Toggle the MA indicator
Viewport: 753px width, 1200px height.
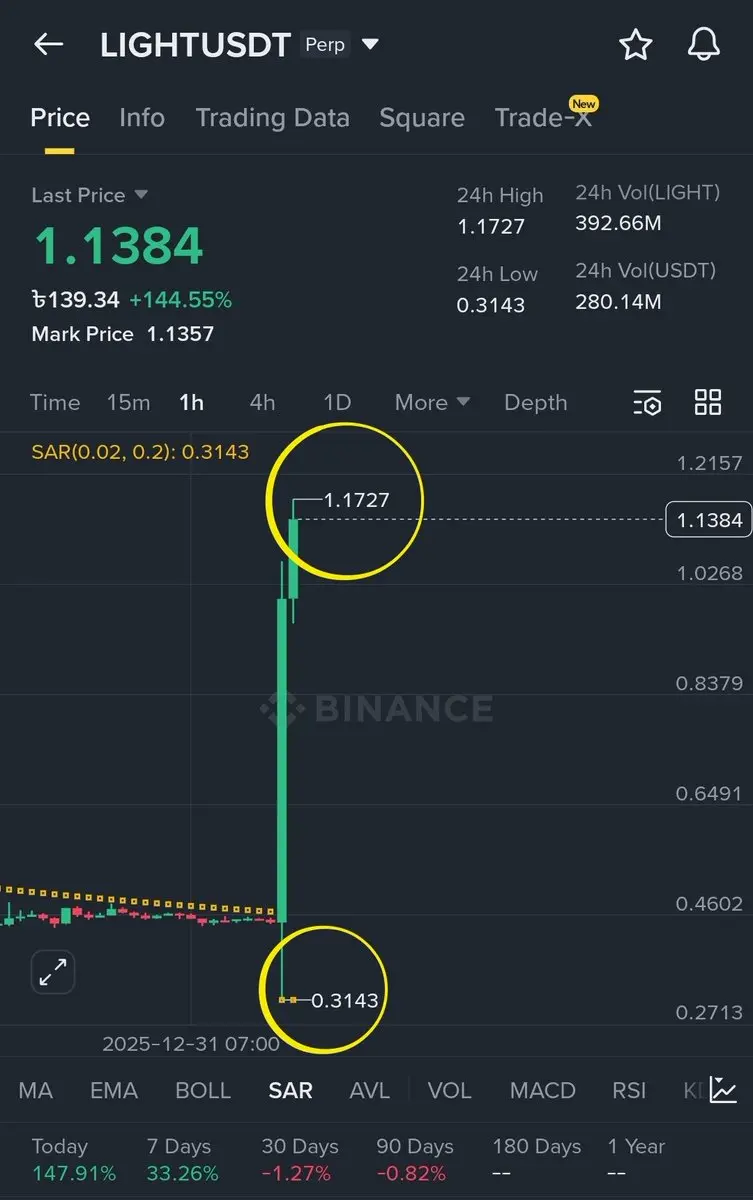[x=36, y=1090]
